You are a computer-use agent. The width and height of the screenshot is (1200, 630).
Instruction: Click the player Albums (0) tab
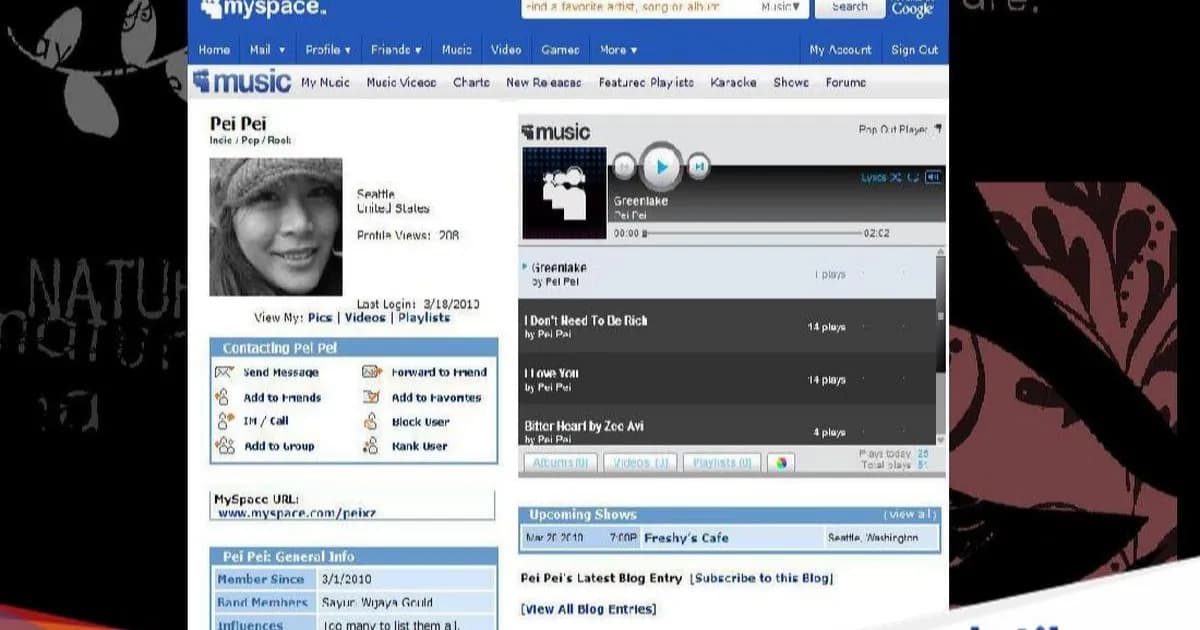click(x=560, y=463)
